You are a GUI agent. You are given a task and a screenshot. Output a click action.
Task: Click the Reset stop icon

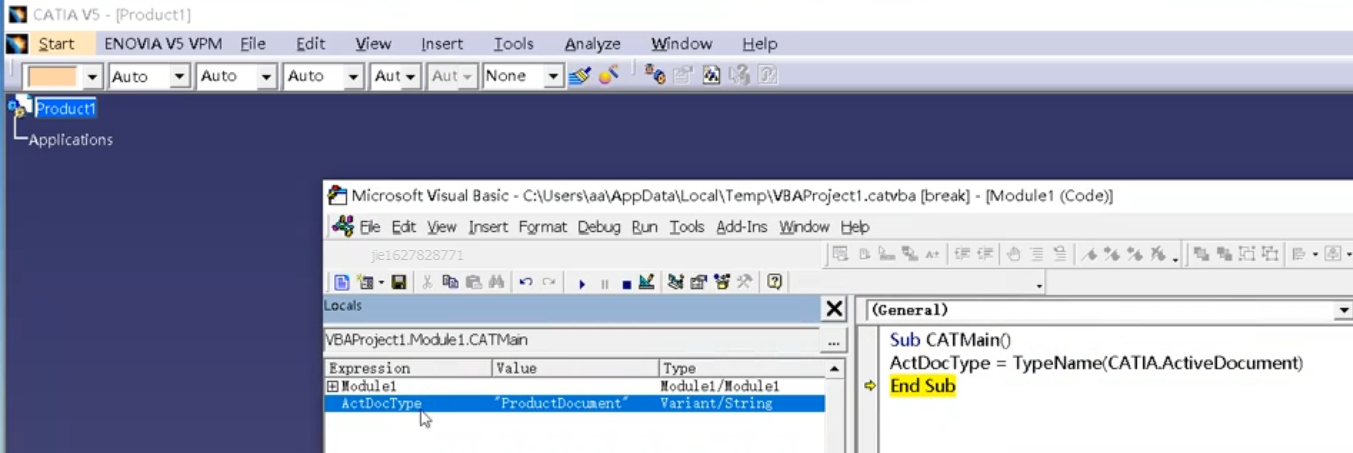pos(627,284)
